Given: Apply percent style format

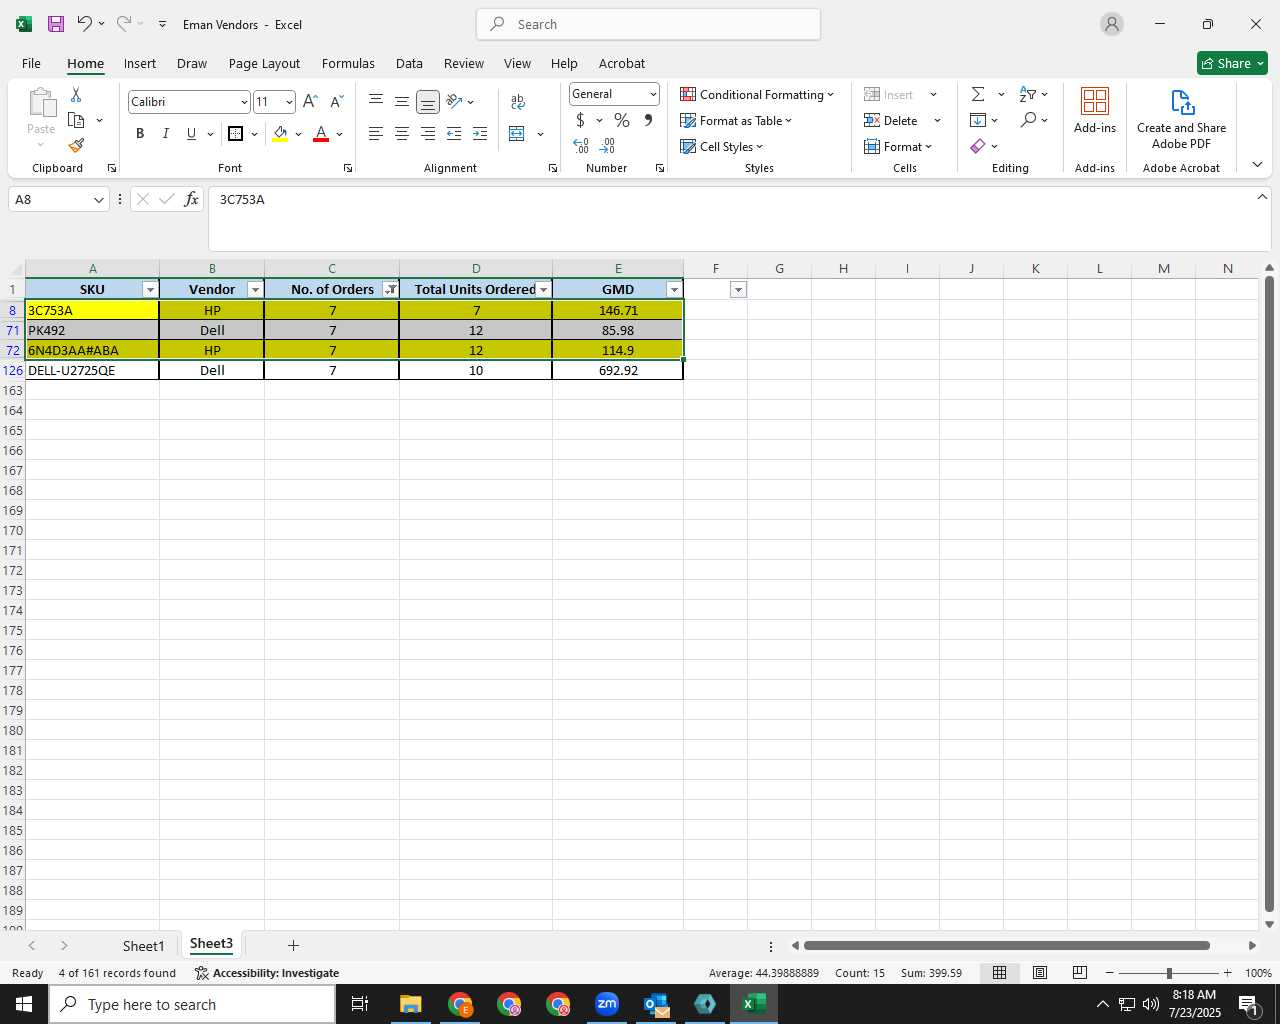Looking at the screenshot, I should (x=622, y=120).
